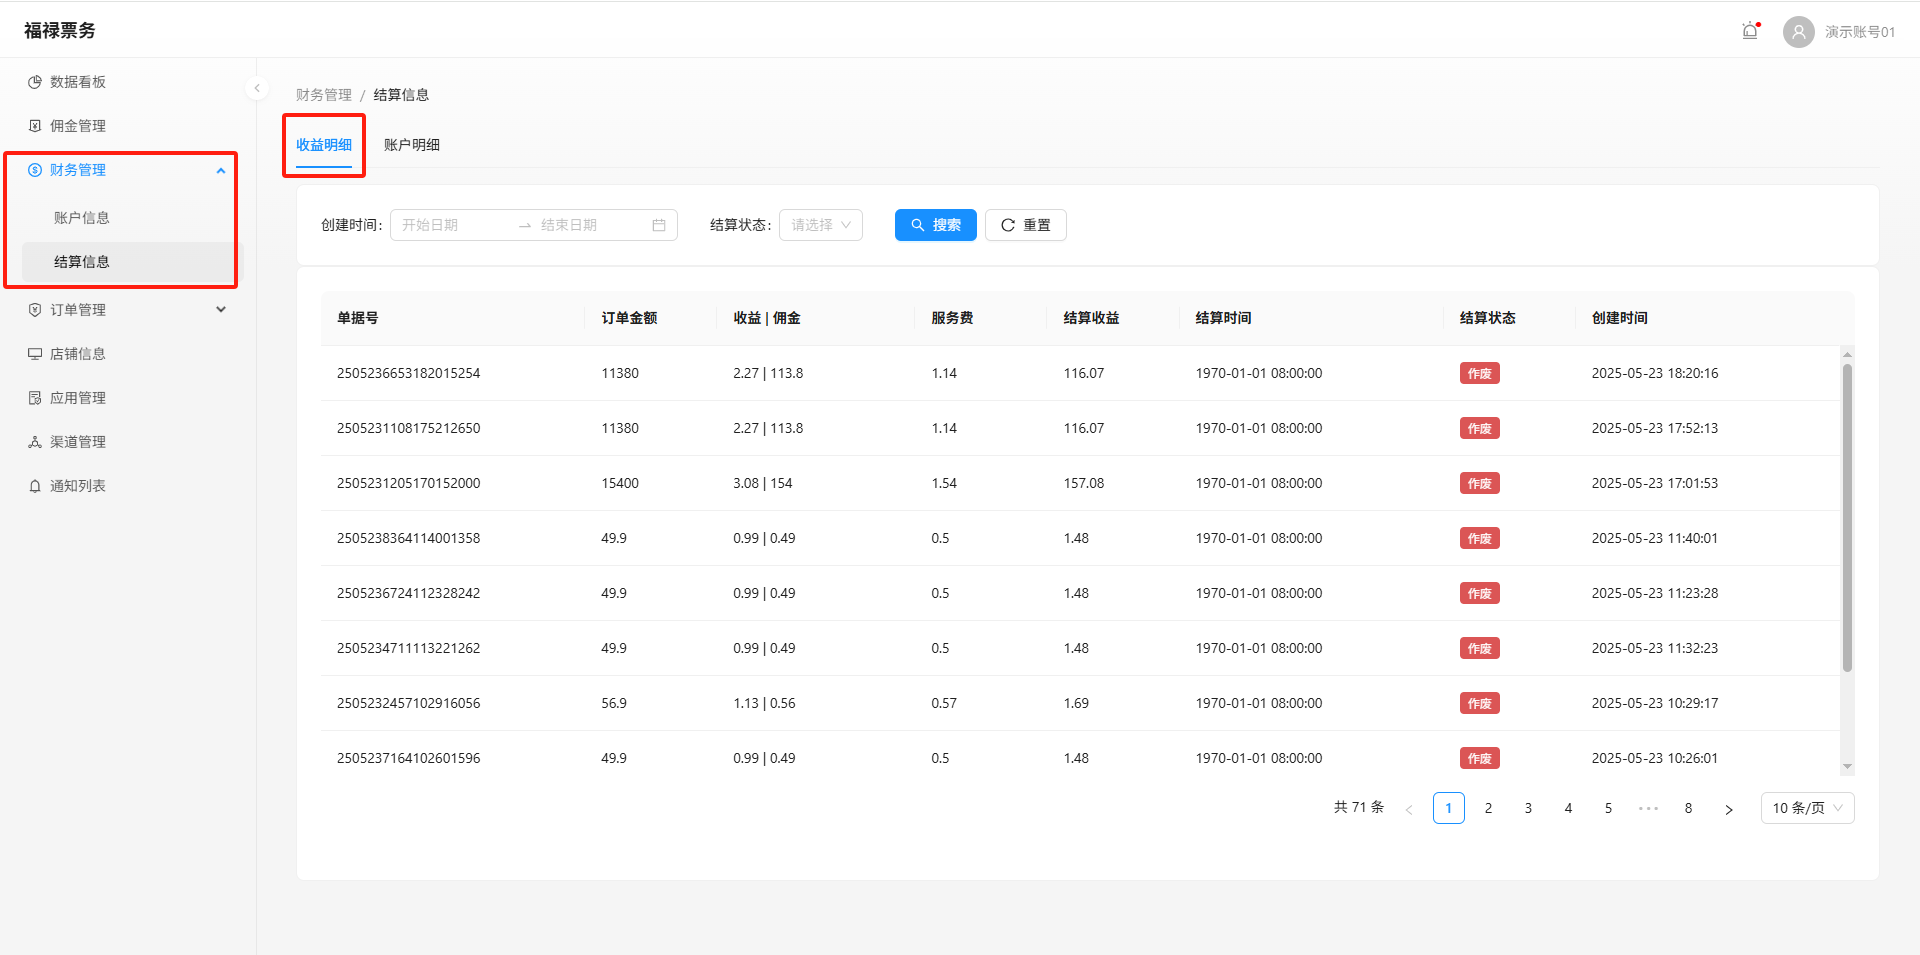Collapse the sidebar with arrow icon
The width and height of the screenshot is (1920, 955).
point(257,88)
